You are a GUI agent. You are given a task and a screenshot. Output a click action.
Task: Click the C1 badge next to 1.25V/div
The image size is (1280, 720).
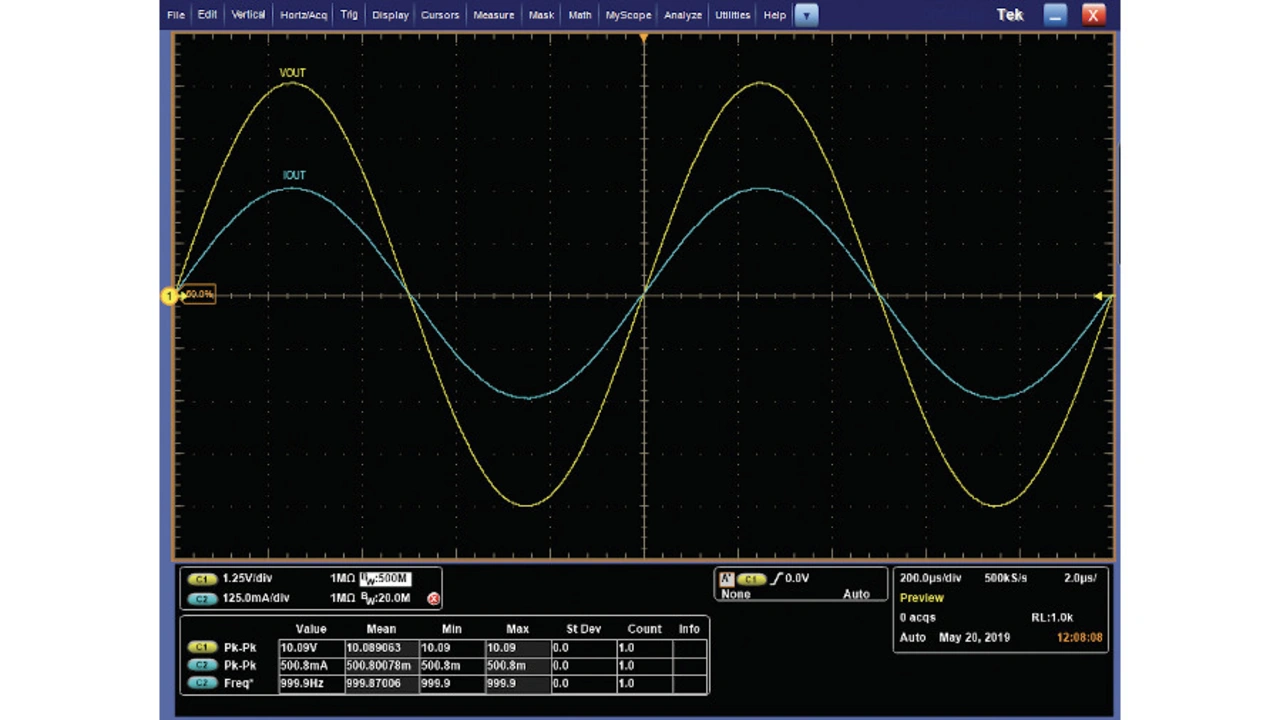click(202, 579)
